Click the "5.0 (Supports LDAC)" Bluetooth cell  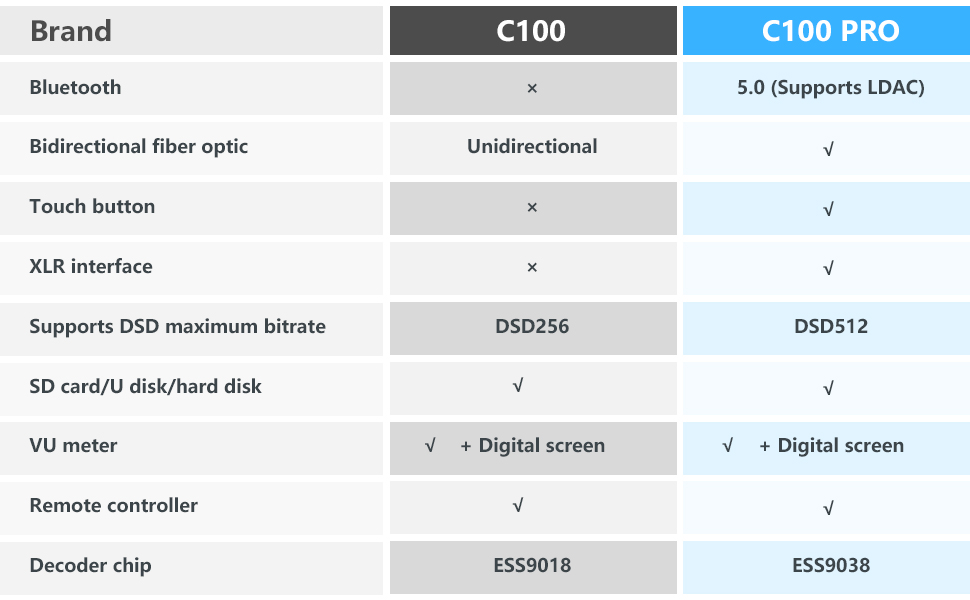(x=830, y=88)
